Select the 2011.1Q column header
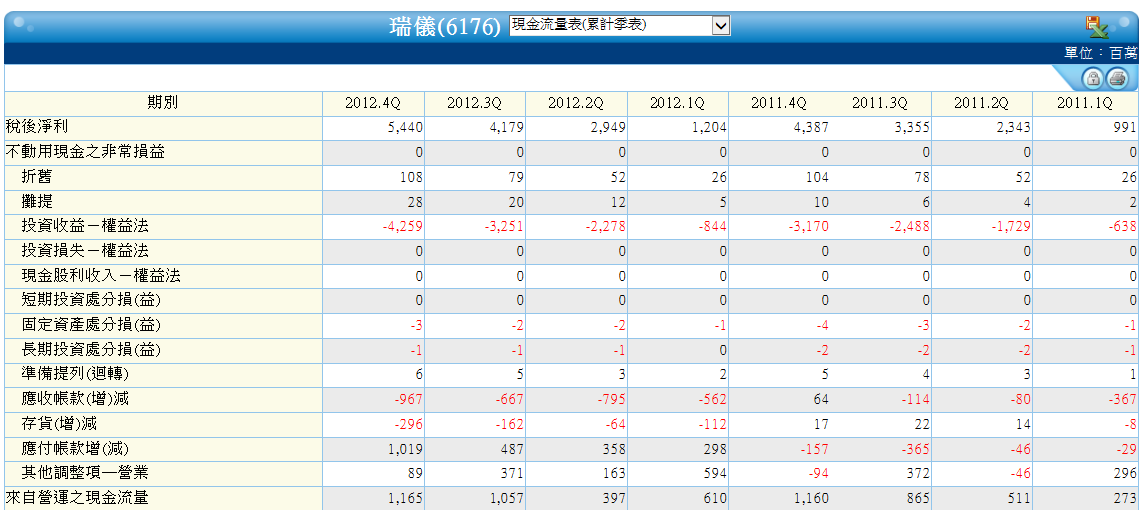Screen dimensions: 1144x510 1084,104
